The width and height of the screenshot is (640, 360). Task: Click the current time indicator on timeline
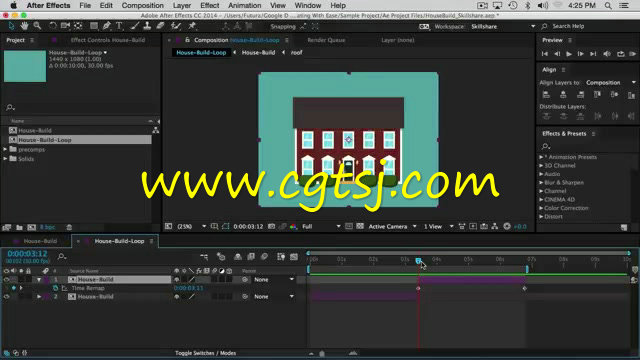point(418,261)
